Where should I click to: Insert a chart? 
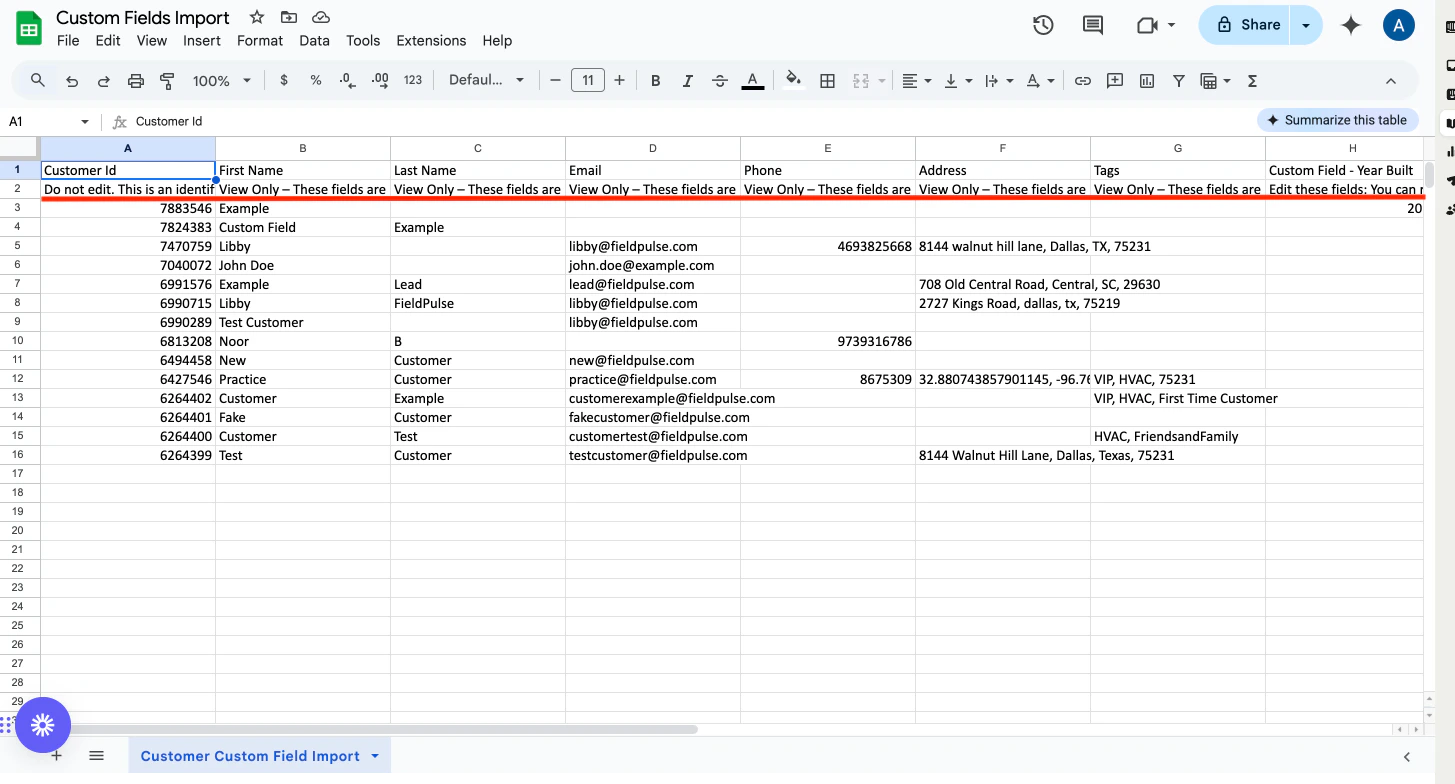pyautogui.click(x=1147, y=81)
